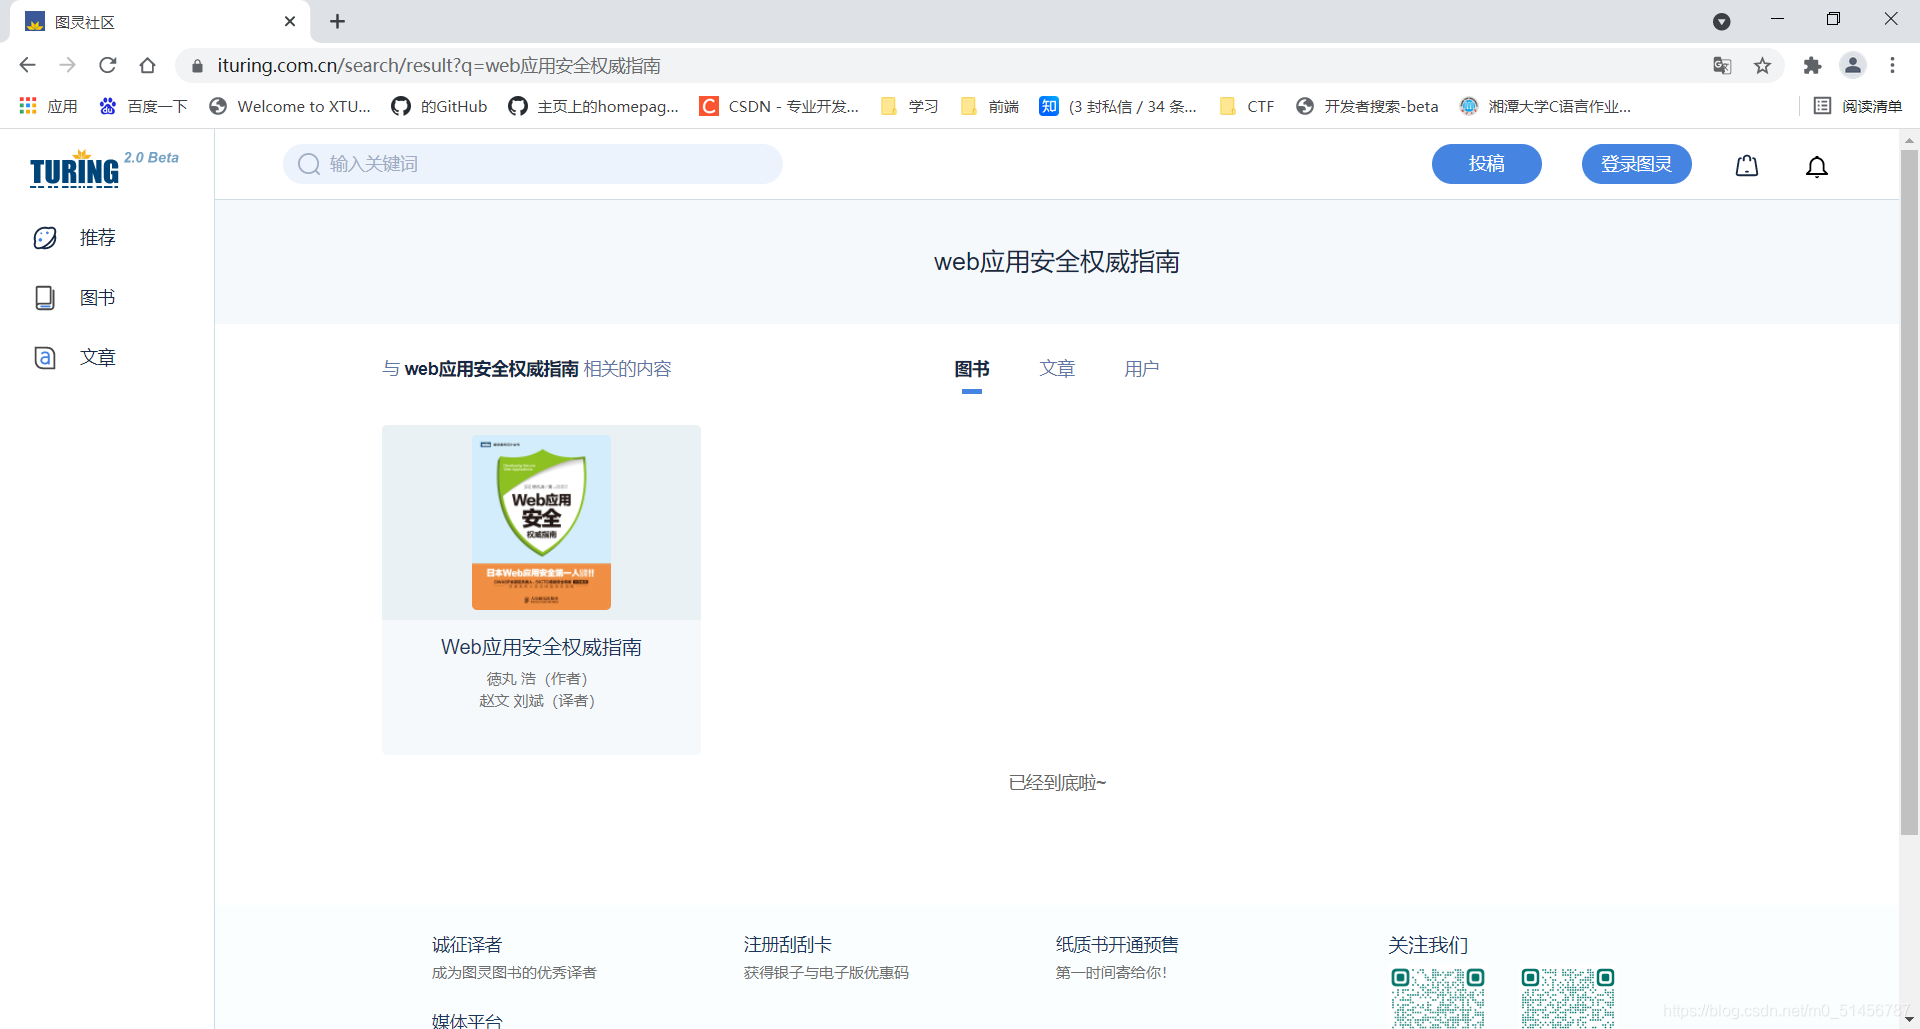
Task: Switch to the 文章 results tab
Action: pyautogui.click(x=1057, y=369)
